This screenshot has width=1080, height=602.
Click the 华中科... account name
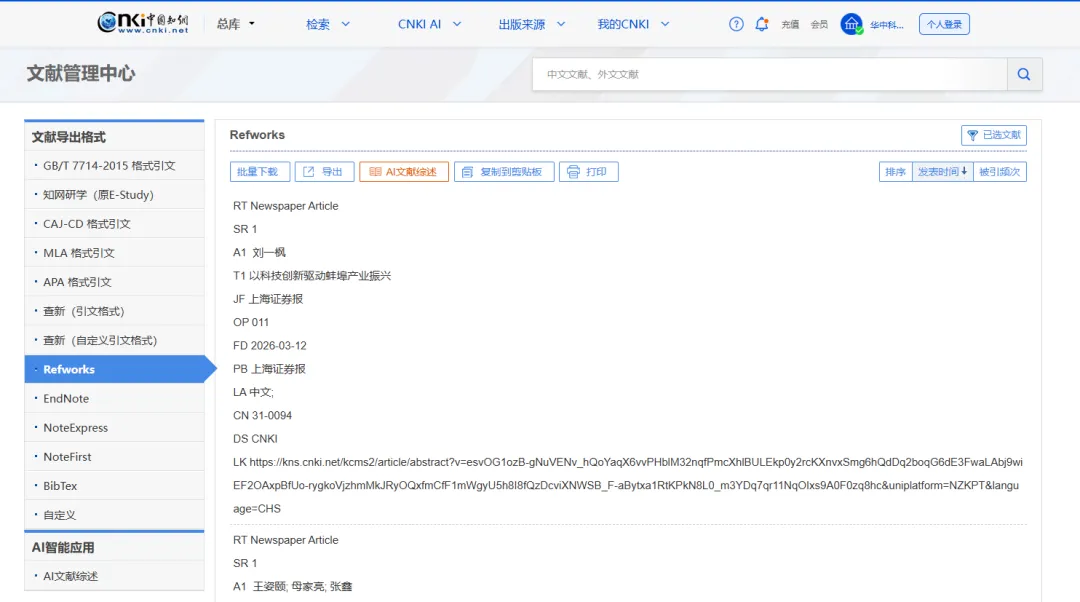(x=886, y=25)
